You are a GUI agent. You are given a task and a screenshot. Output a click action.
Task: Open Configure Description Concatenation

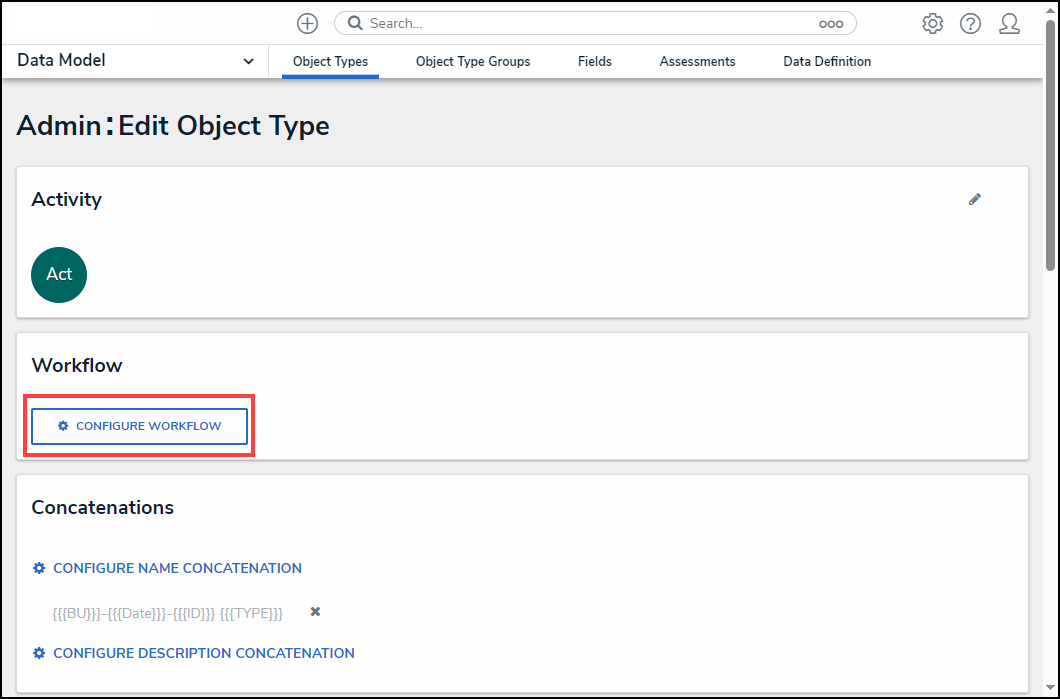[x=203, y=653]
